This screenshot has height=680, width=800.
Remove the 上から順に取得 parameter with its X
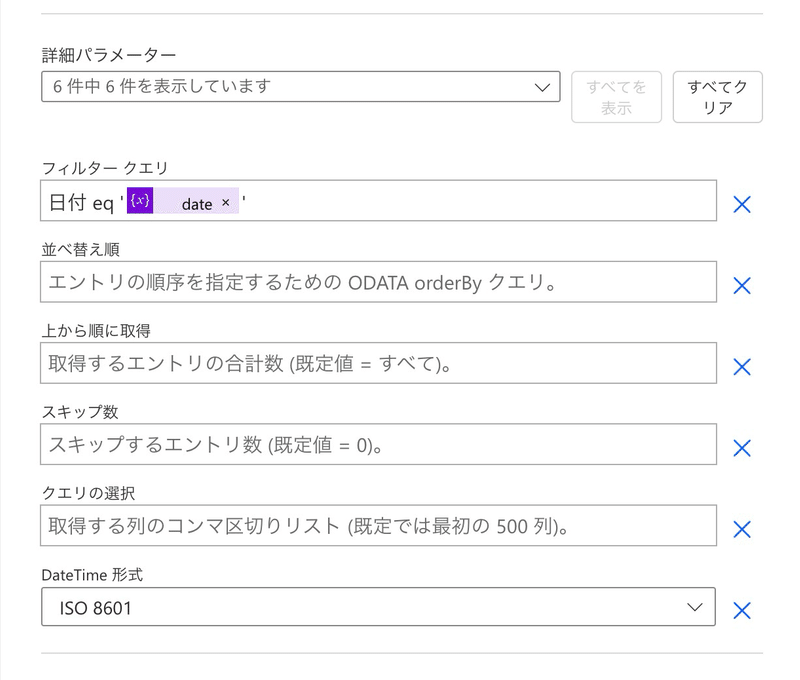click(x=741, y=366)
